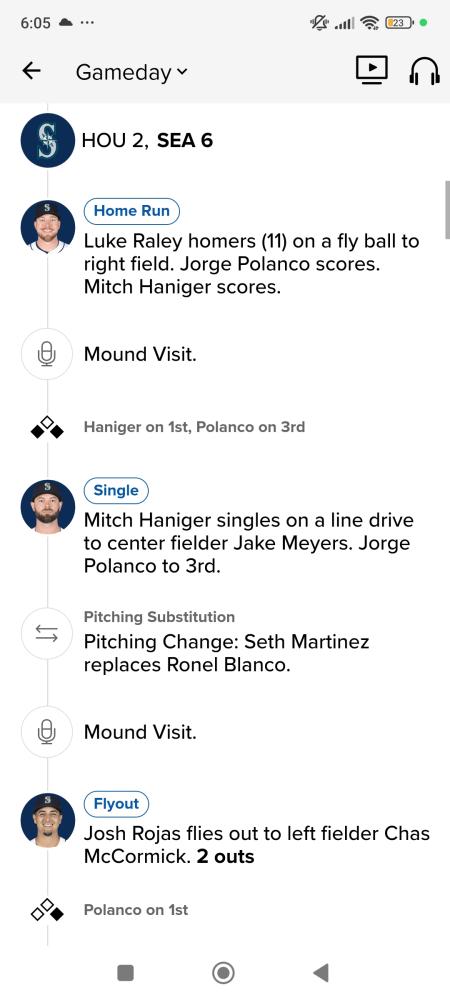Tap the Android recent apps square button
Viewport: 450px width, 1000px height.
[126, 973]
